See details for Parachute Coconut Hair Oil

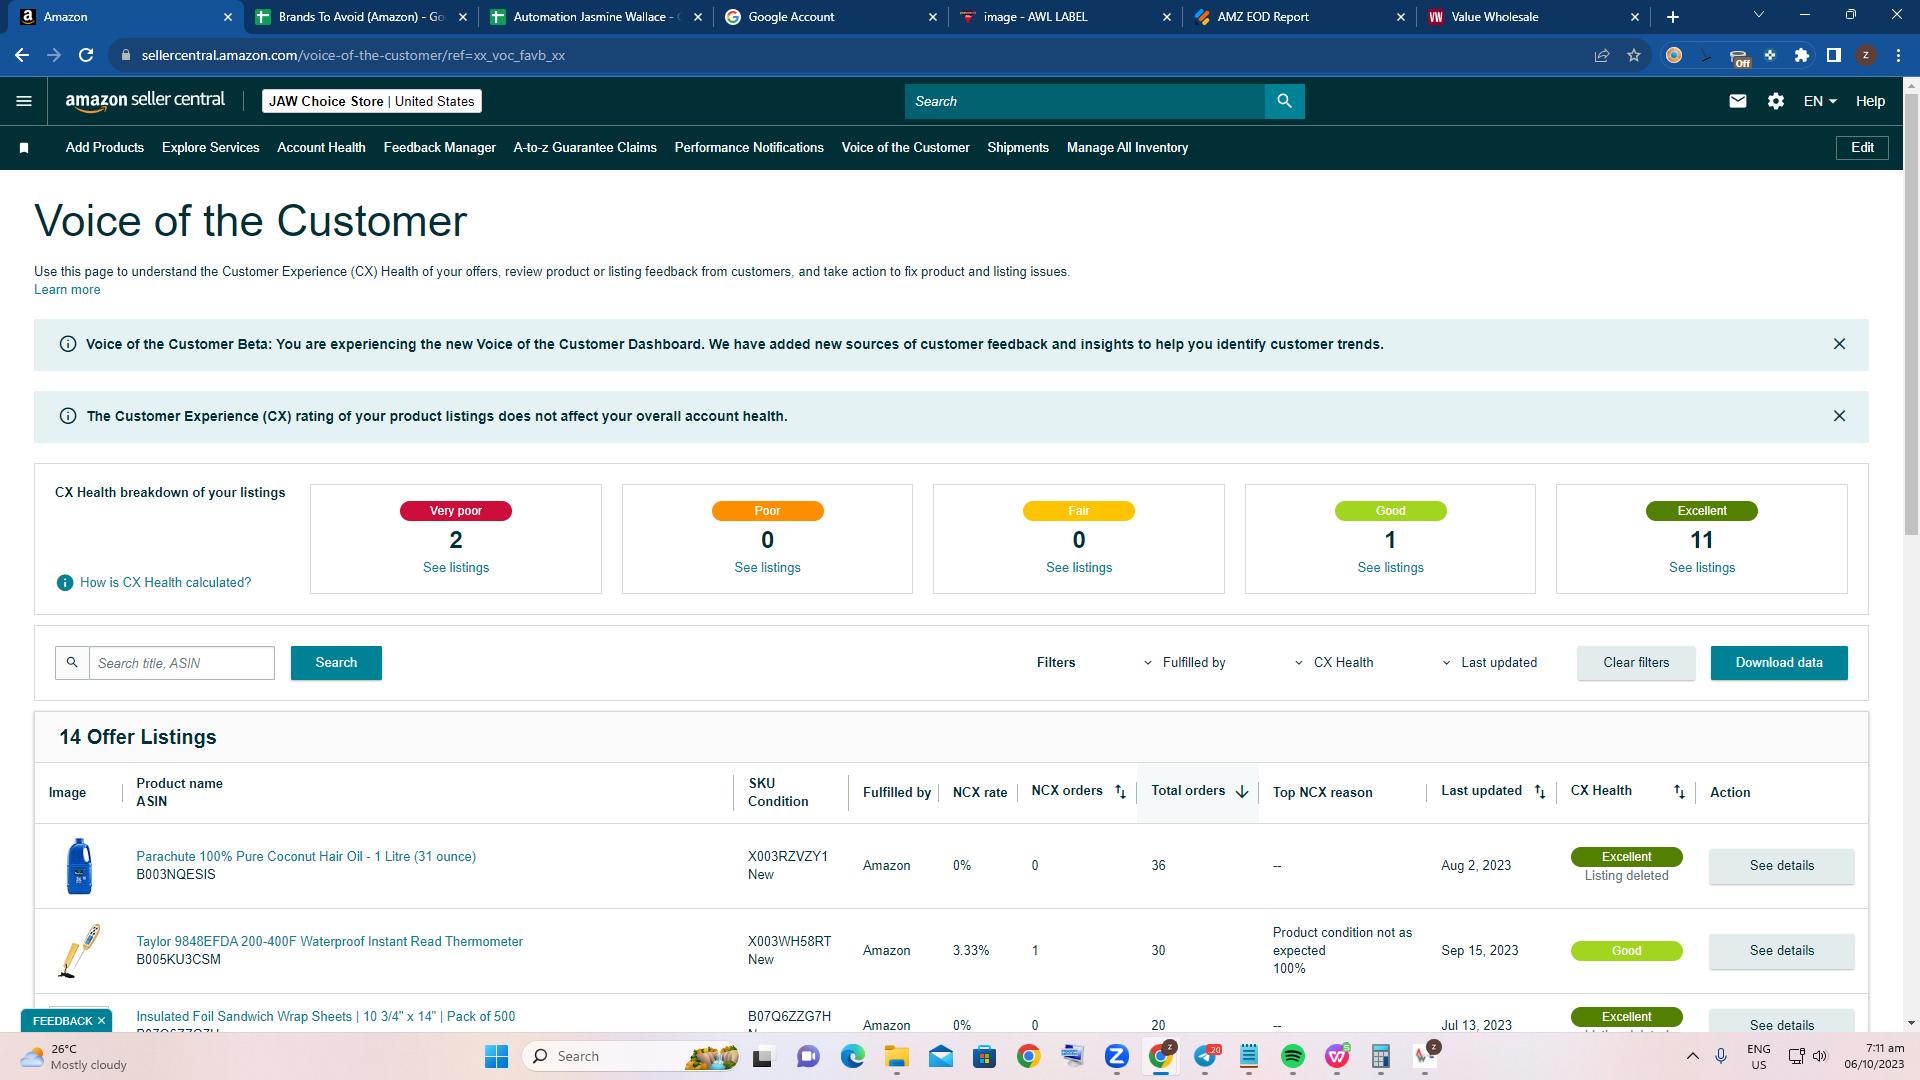pos(1781,866)
